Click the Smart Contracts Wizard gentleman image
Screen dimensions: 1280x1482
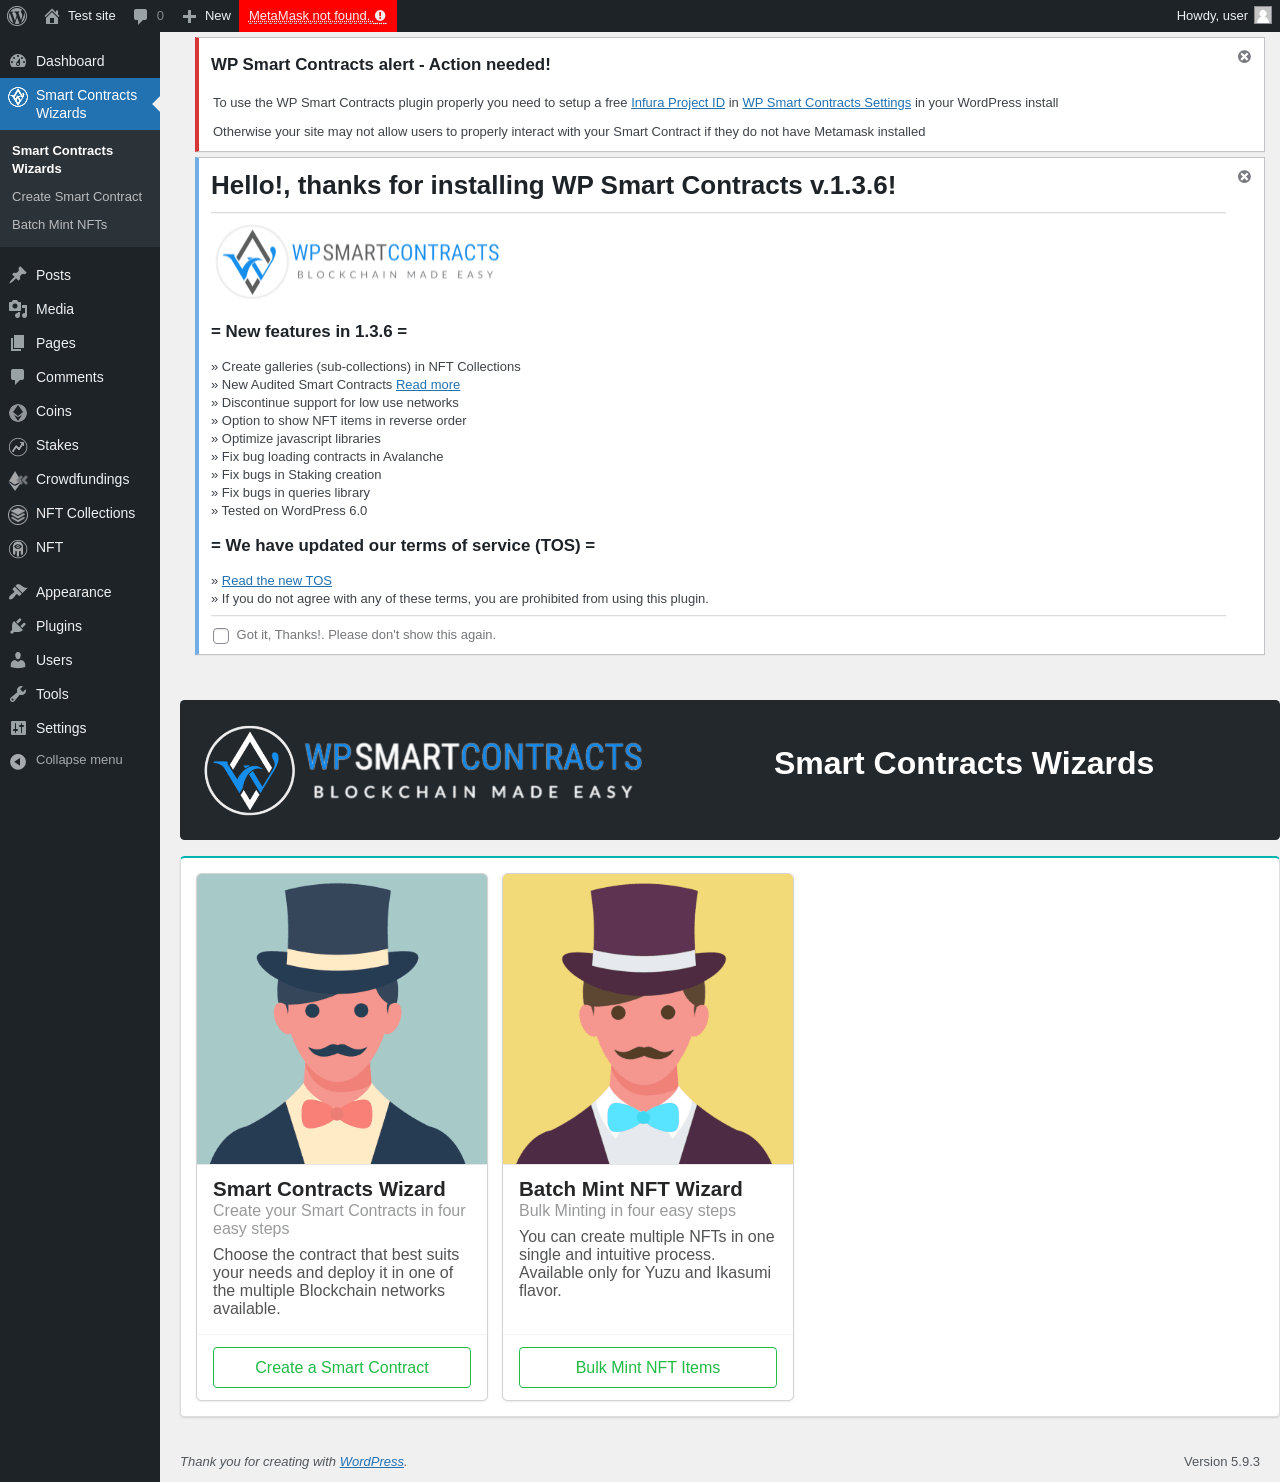(x=342, y=1019)
